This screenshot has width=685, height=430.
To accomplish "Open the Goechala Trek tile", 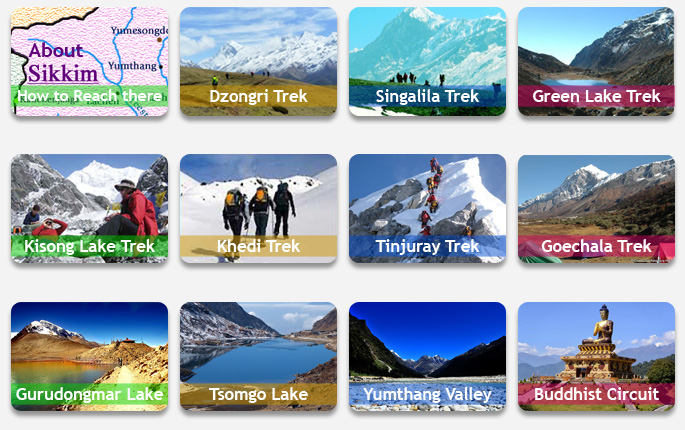I will pyautogui.click(x=596, y=208).
